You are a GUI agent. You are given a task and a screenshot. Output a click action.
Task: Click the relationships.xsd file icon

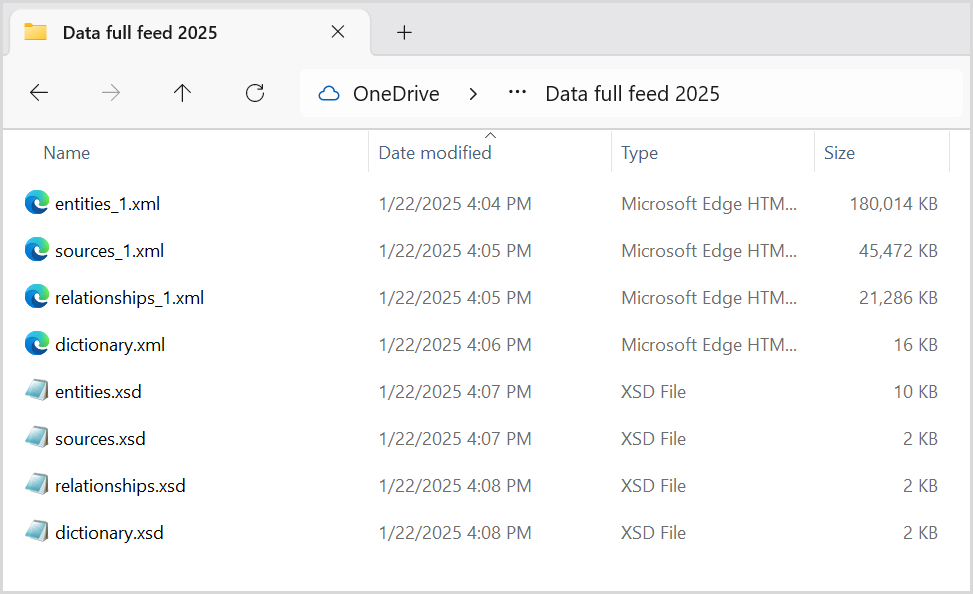35,485
